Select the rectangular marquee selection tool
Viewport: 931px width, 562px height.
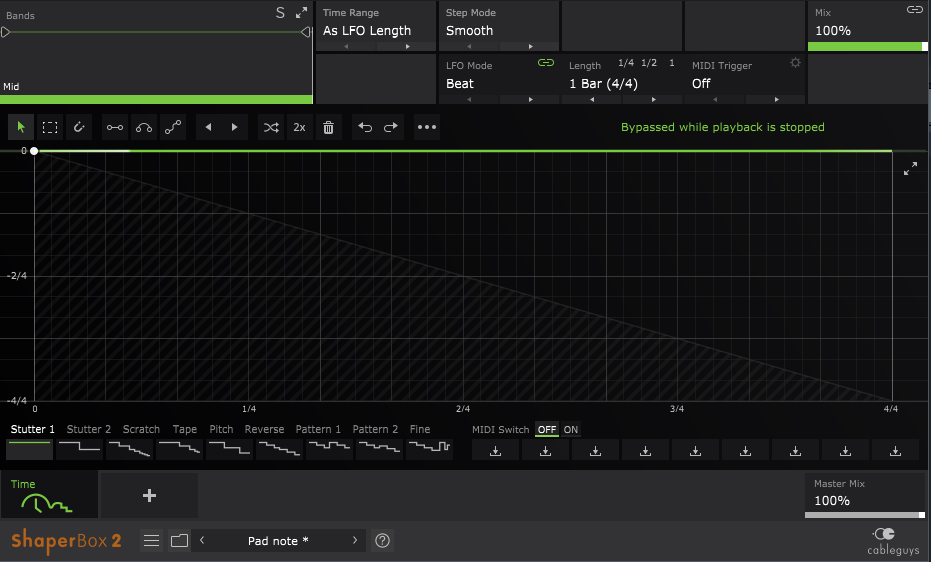50,127
